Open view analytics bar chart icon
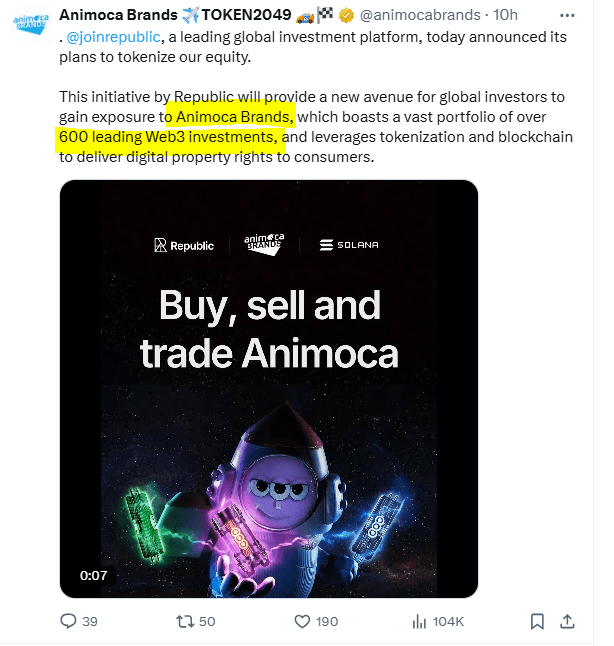 click(x=420, y=622)
